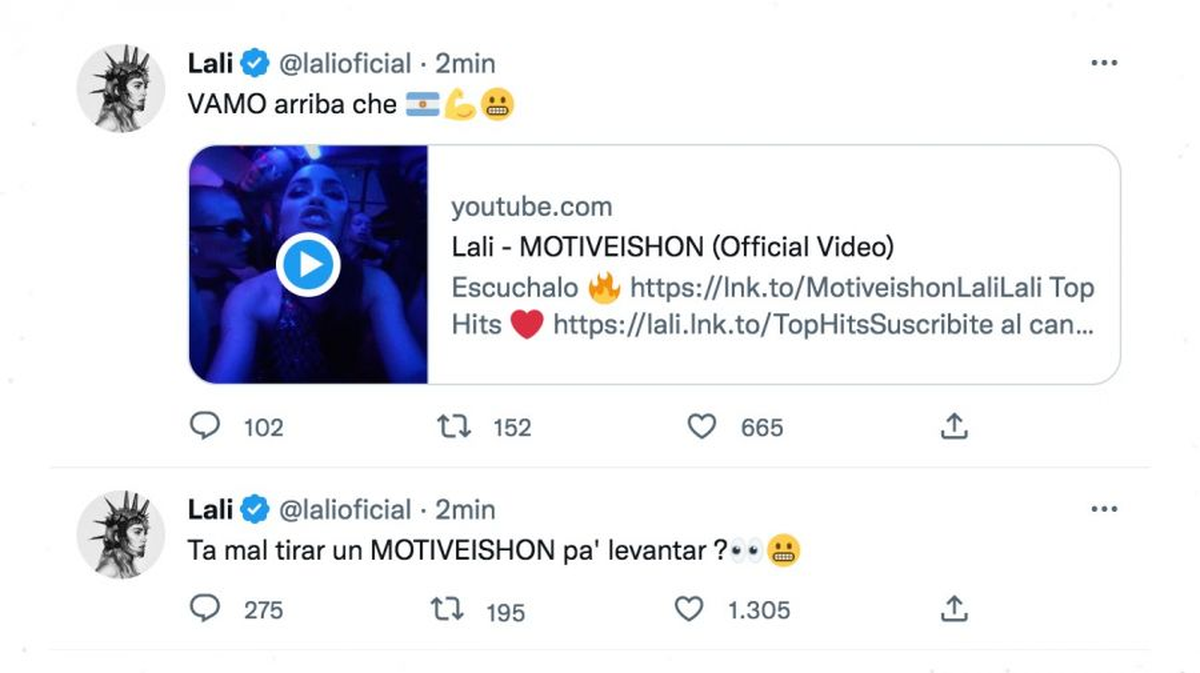Play the MOTIVEISHON video preview
This screenshot has height=673, width=1200.
[x=308, y=265]
